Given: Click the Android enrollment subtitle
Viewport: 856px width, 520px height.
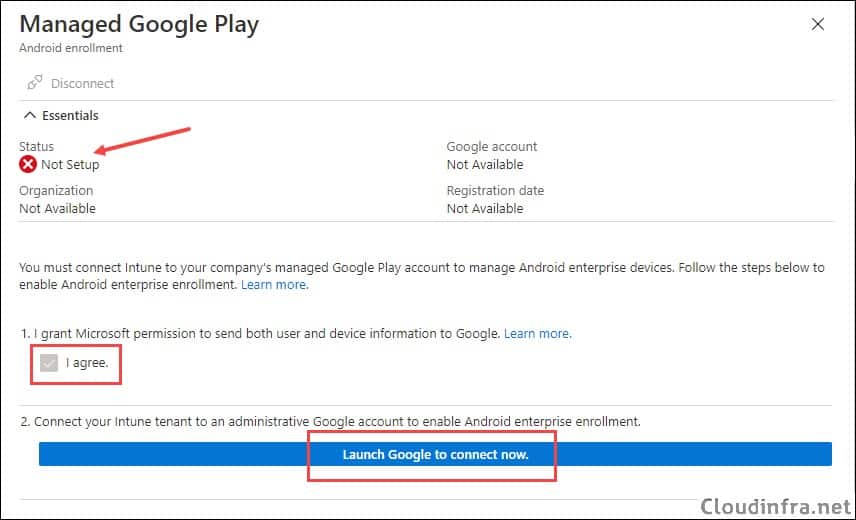Looking at the screenshot, I should (x=71, y=48).
